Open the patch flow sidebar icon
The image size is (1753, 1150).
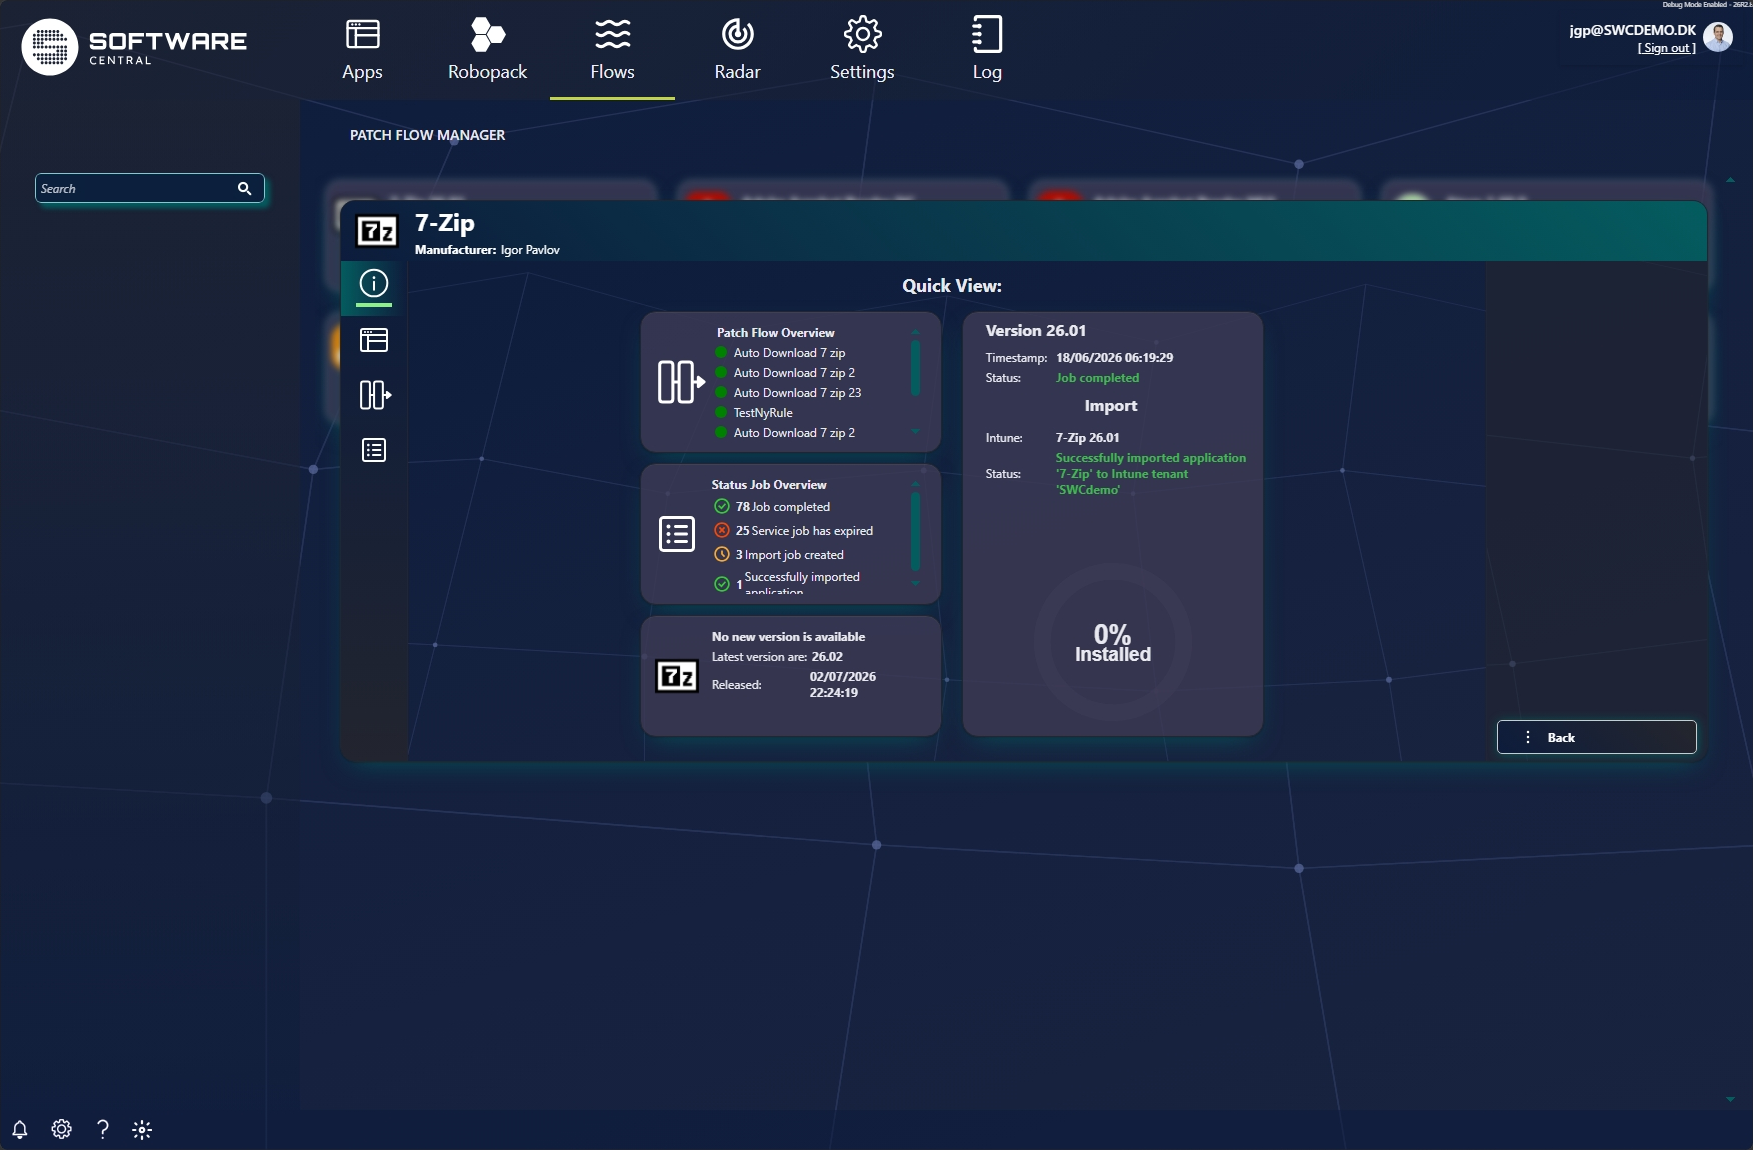click(375, 395)
